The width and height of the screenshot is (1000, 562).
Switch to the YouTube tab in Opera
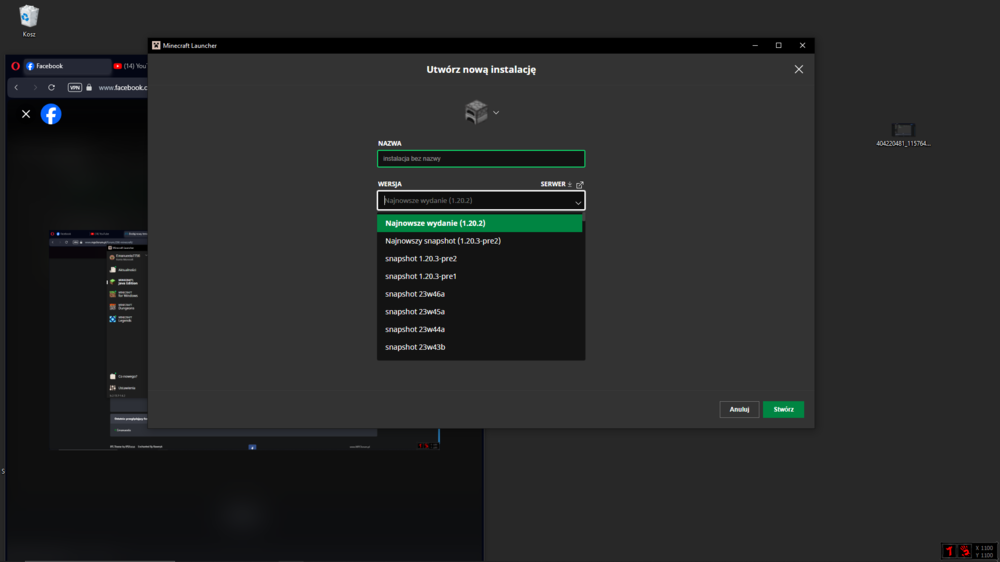click(x=130, y=66)
